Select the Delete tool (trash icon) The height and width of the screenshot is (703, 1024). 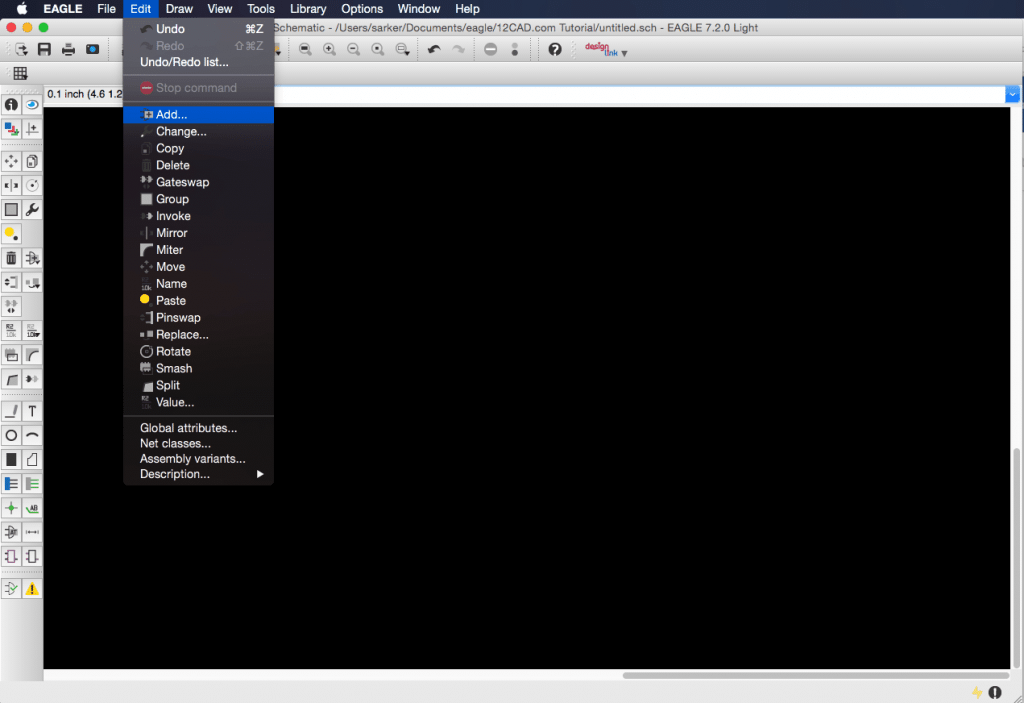tap(10, 258)
